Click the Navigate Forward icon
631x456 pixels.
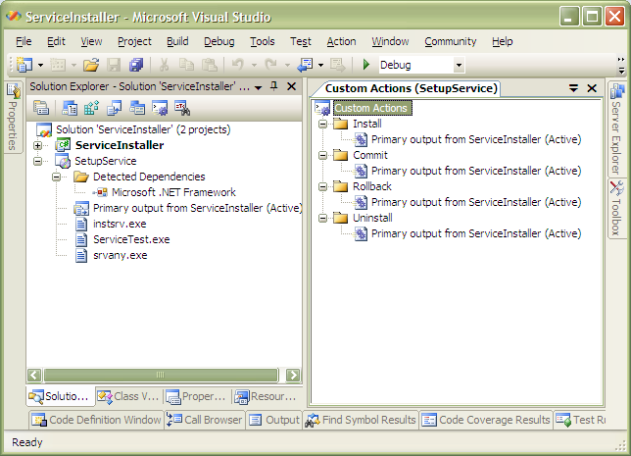337,65
